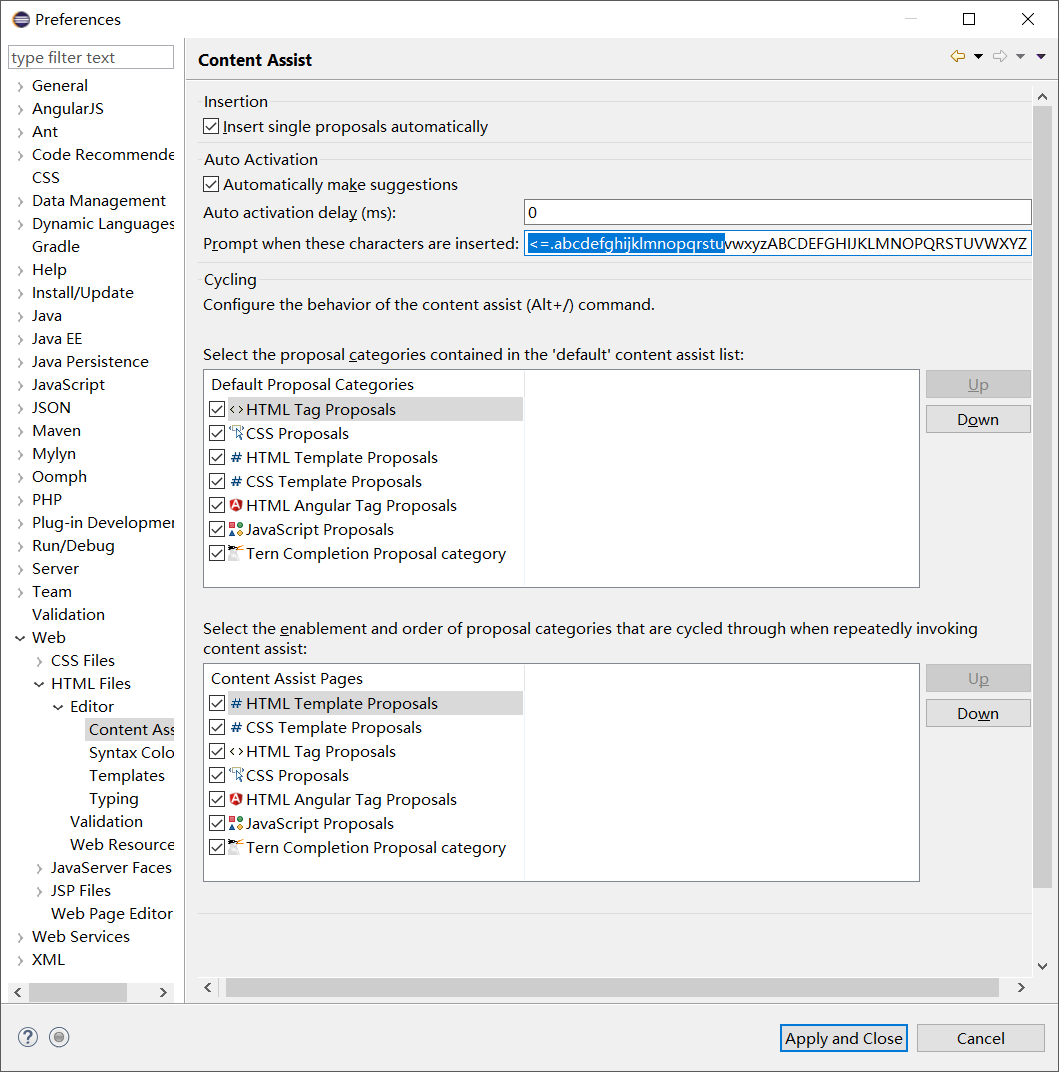Click the tree panel horizontal scrollbar thumb
The image size is (1059, 1072).
[x=77, y=992]
